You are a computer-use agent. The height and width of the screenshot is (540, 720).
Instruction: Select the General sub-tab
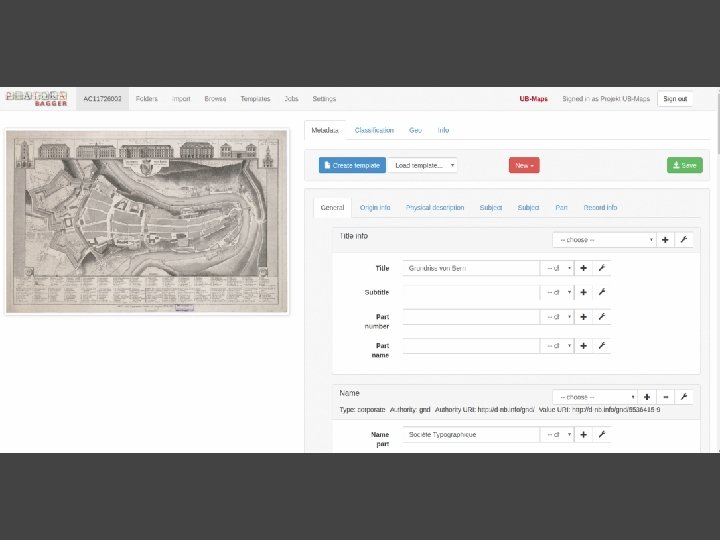[332, 208]
